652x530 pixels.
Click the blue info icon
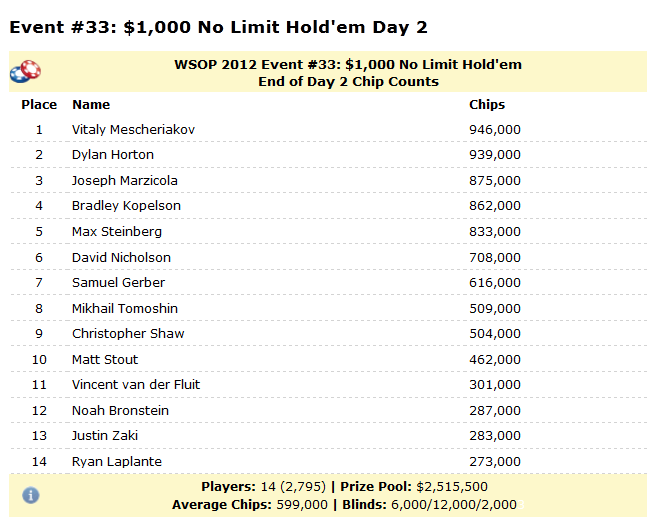(x=31, y=495)
